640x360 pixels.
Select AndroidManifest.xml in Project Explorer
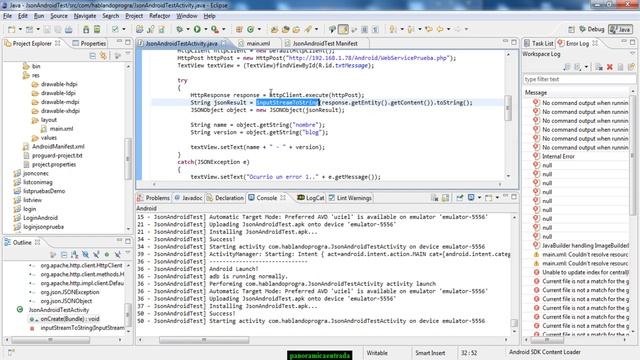click(x=58, y=147)
